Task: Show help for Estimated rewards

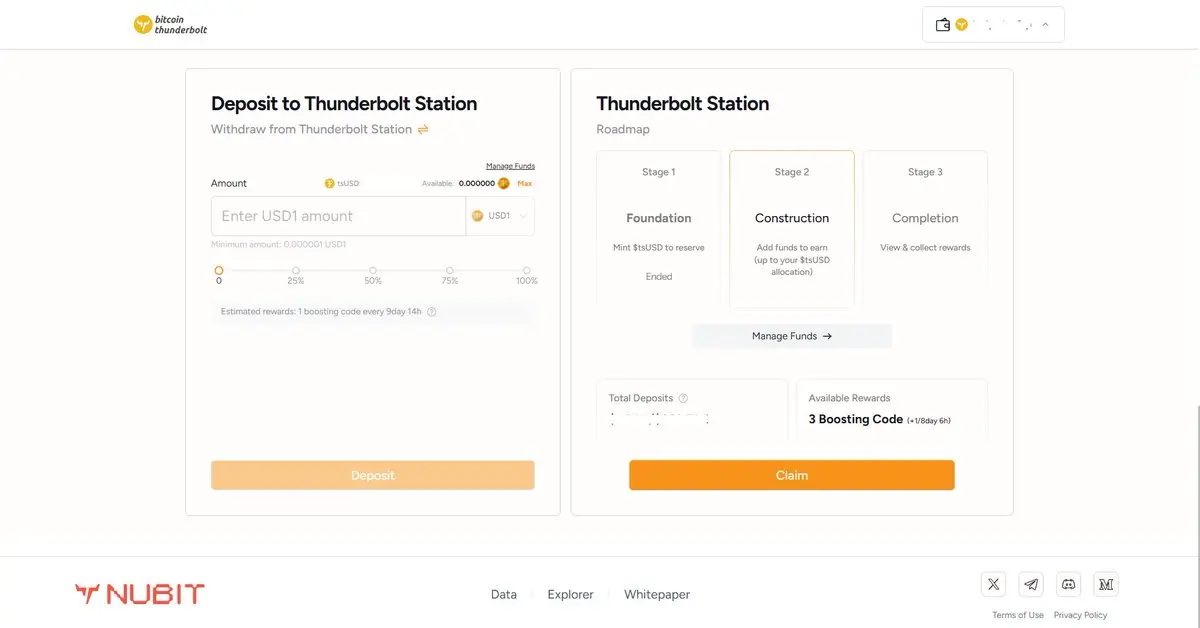Action: tap(432, 312)
